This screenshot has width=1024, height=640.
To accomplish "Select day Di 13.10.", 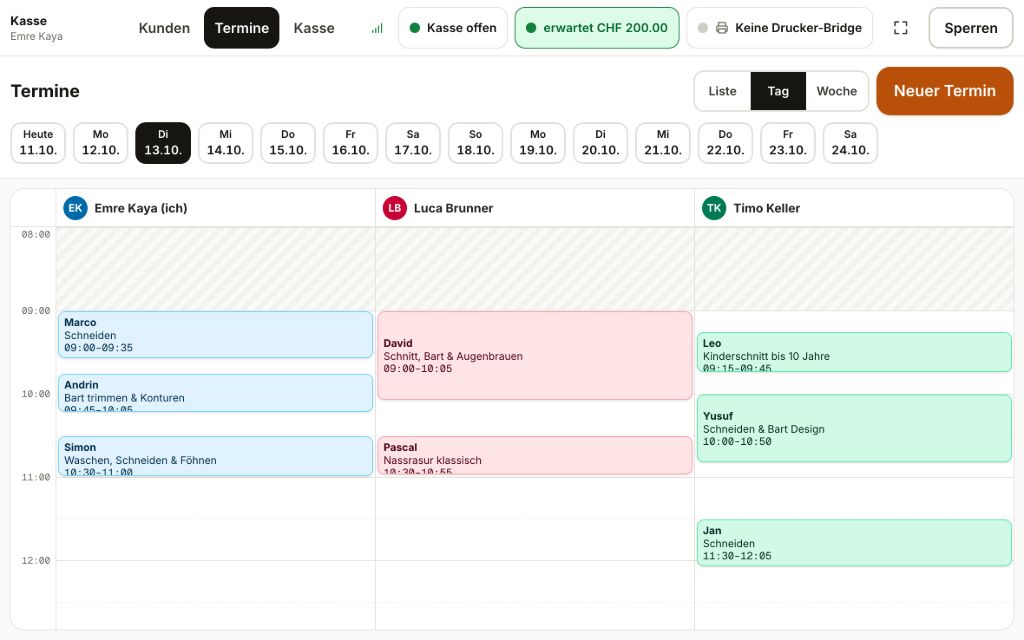I will (x=163, y=142).
